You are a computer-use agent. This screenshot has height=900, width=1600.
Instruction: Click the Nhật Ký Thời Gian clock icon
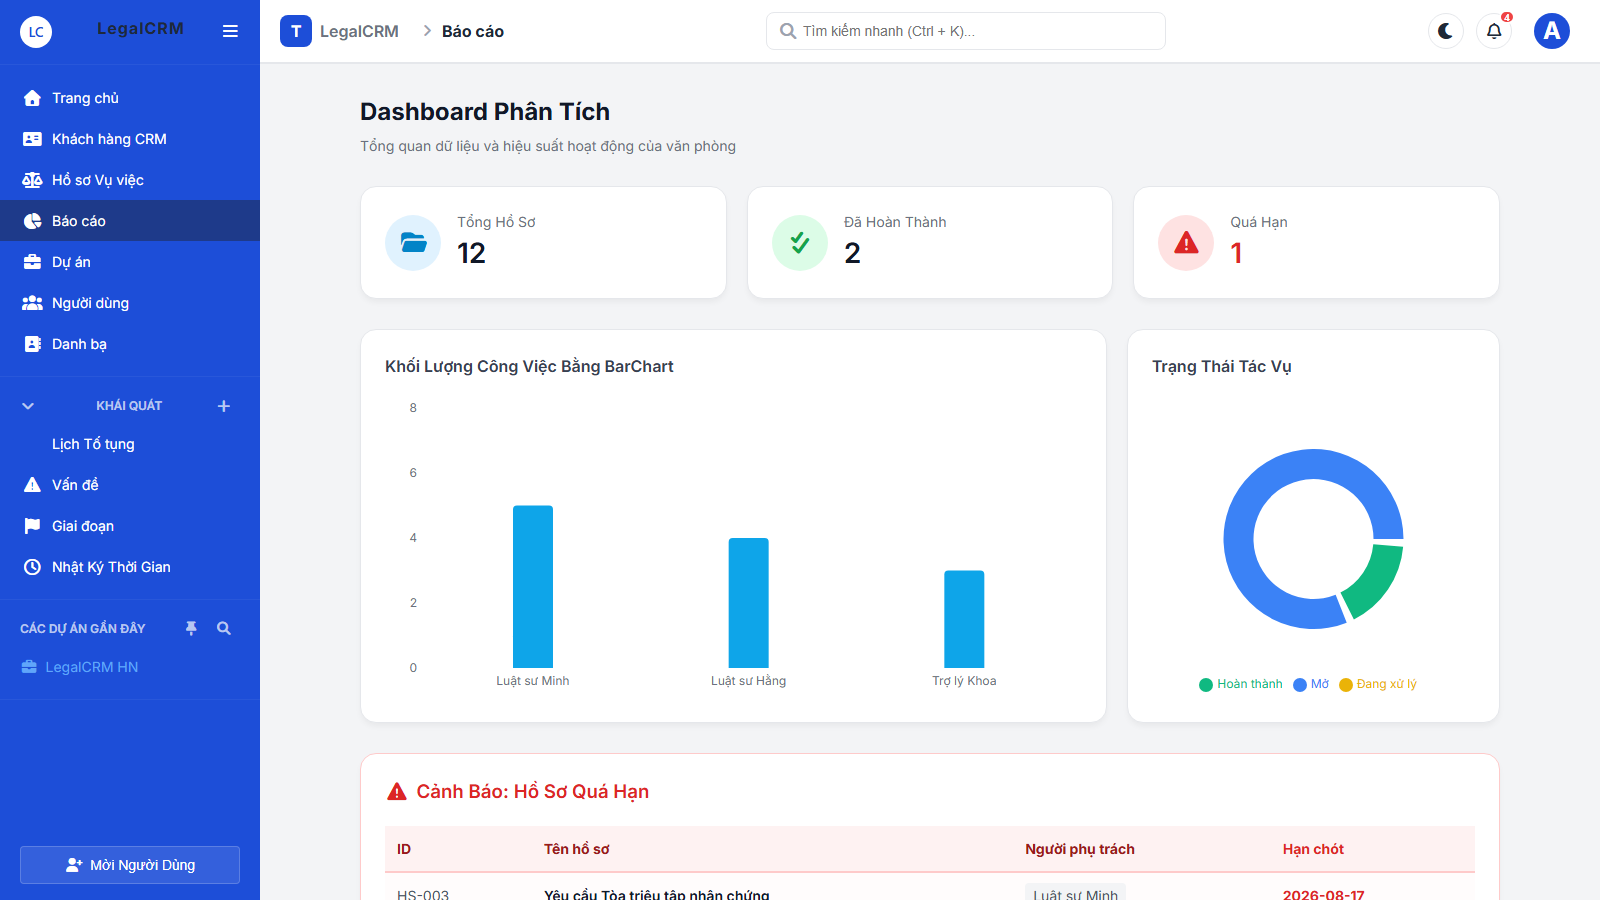click(x=32, y=567)
